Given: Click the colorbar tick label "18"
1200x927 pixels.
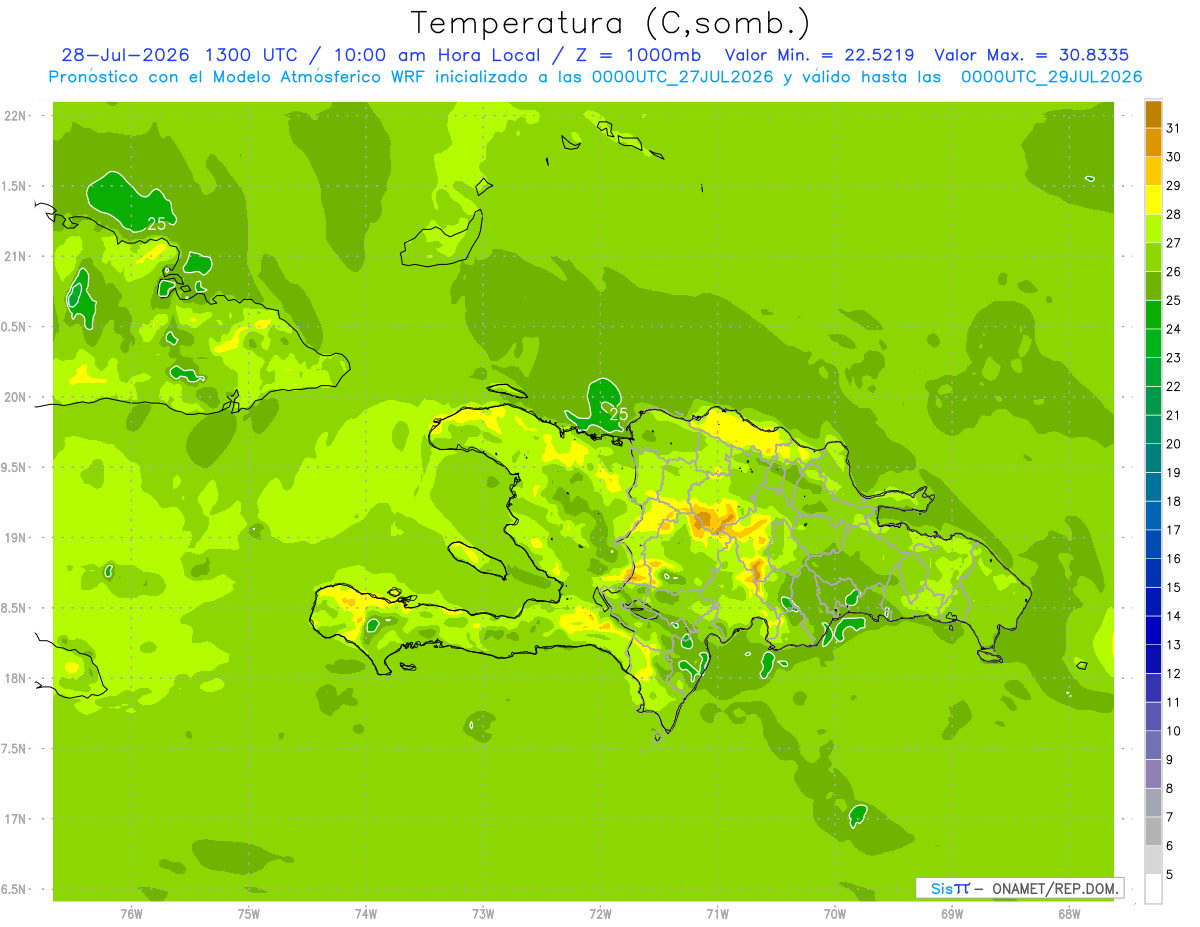Looking at the screenshot, I should (1173, 501).
